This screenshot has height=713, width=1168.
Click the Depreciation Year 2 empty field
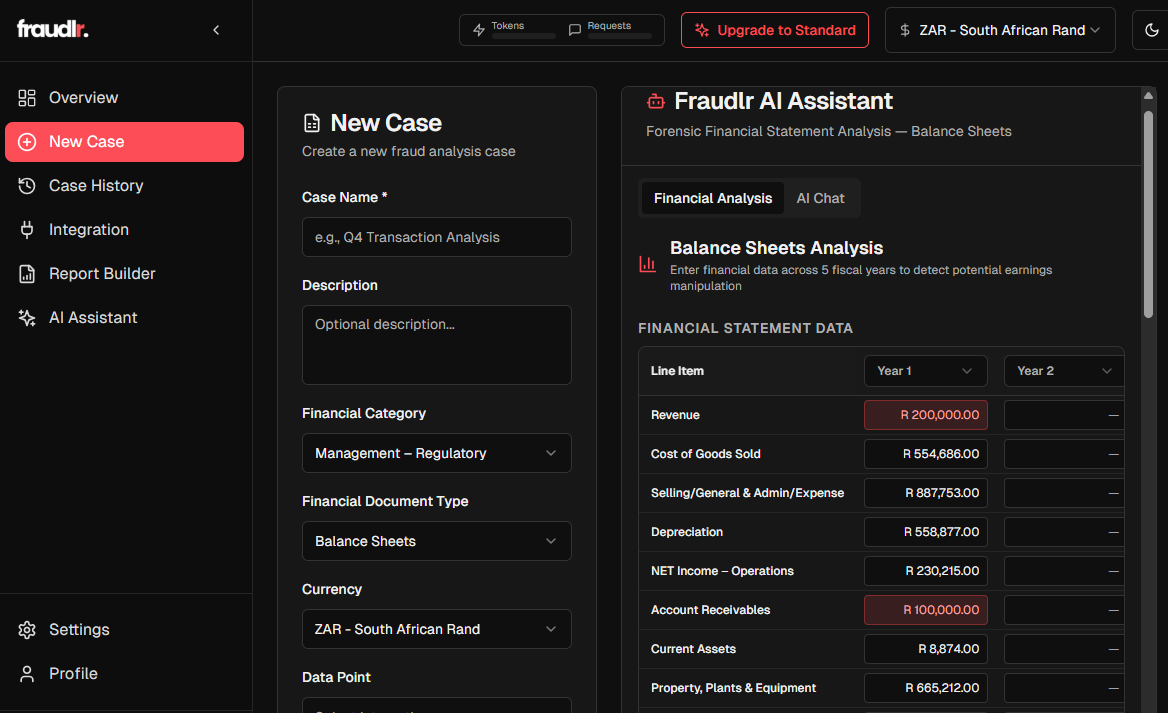tap(1064, 532)
